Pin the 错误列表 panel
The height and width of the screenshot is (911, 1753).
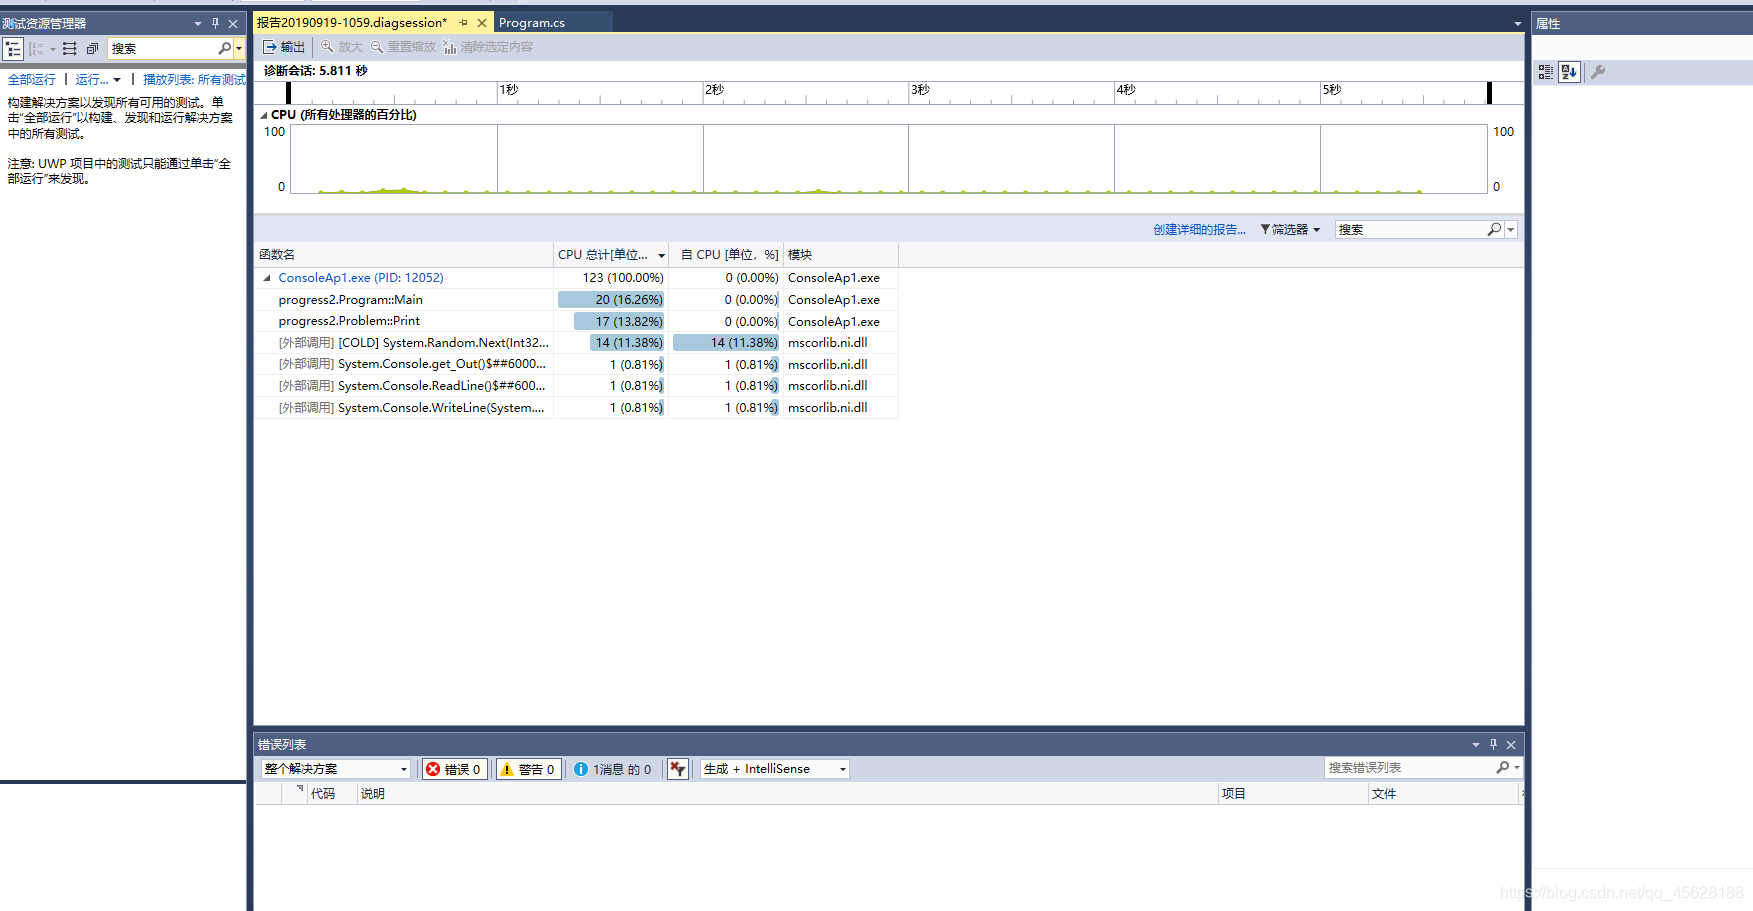1493,744
